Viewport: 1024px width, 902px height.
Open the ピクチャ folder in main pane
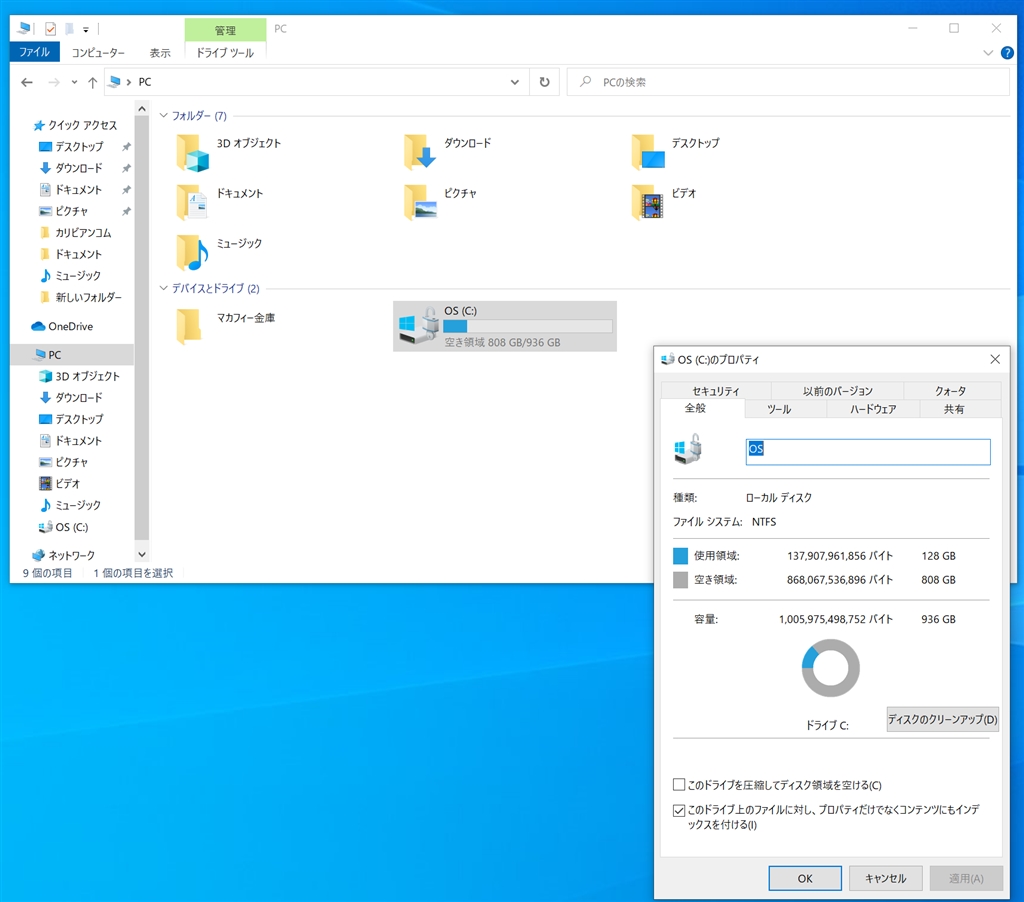pyautogui.click(x=420, y=202)
